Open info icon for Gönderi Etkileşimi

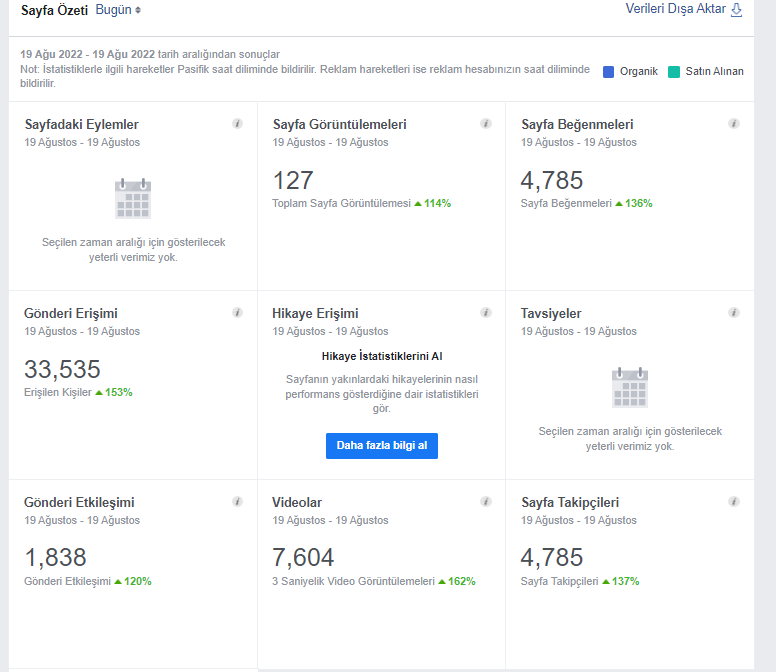(x=238, y=501)
